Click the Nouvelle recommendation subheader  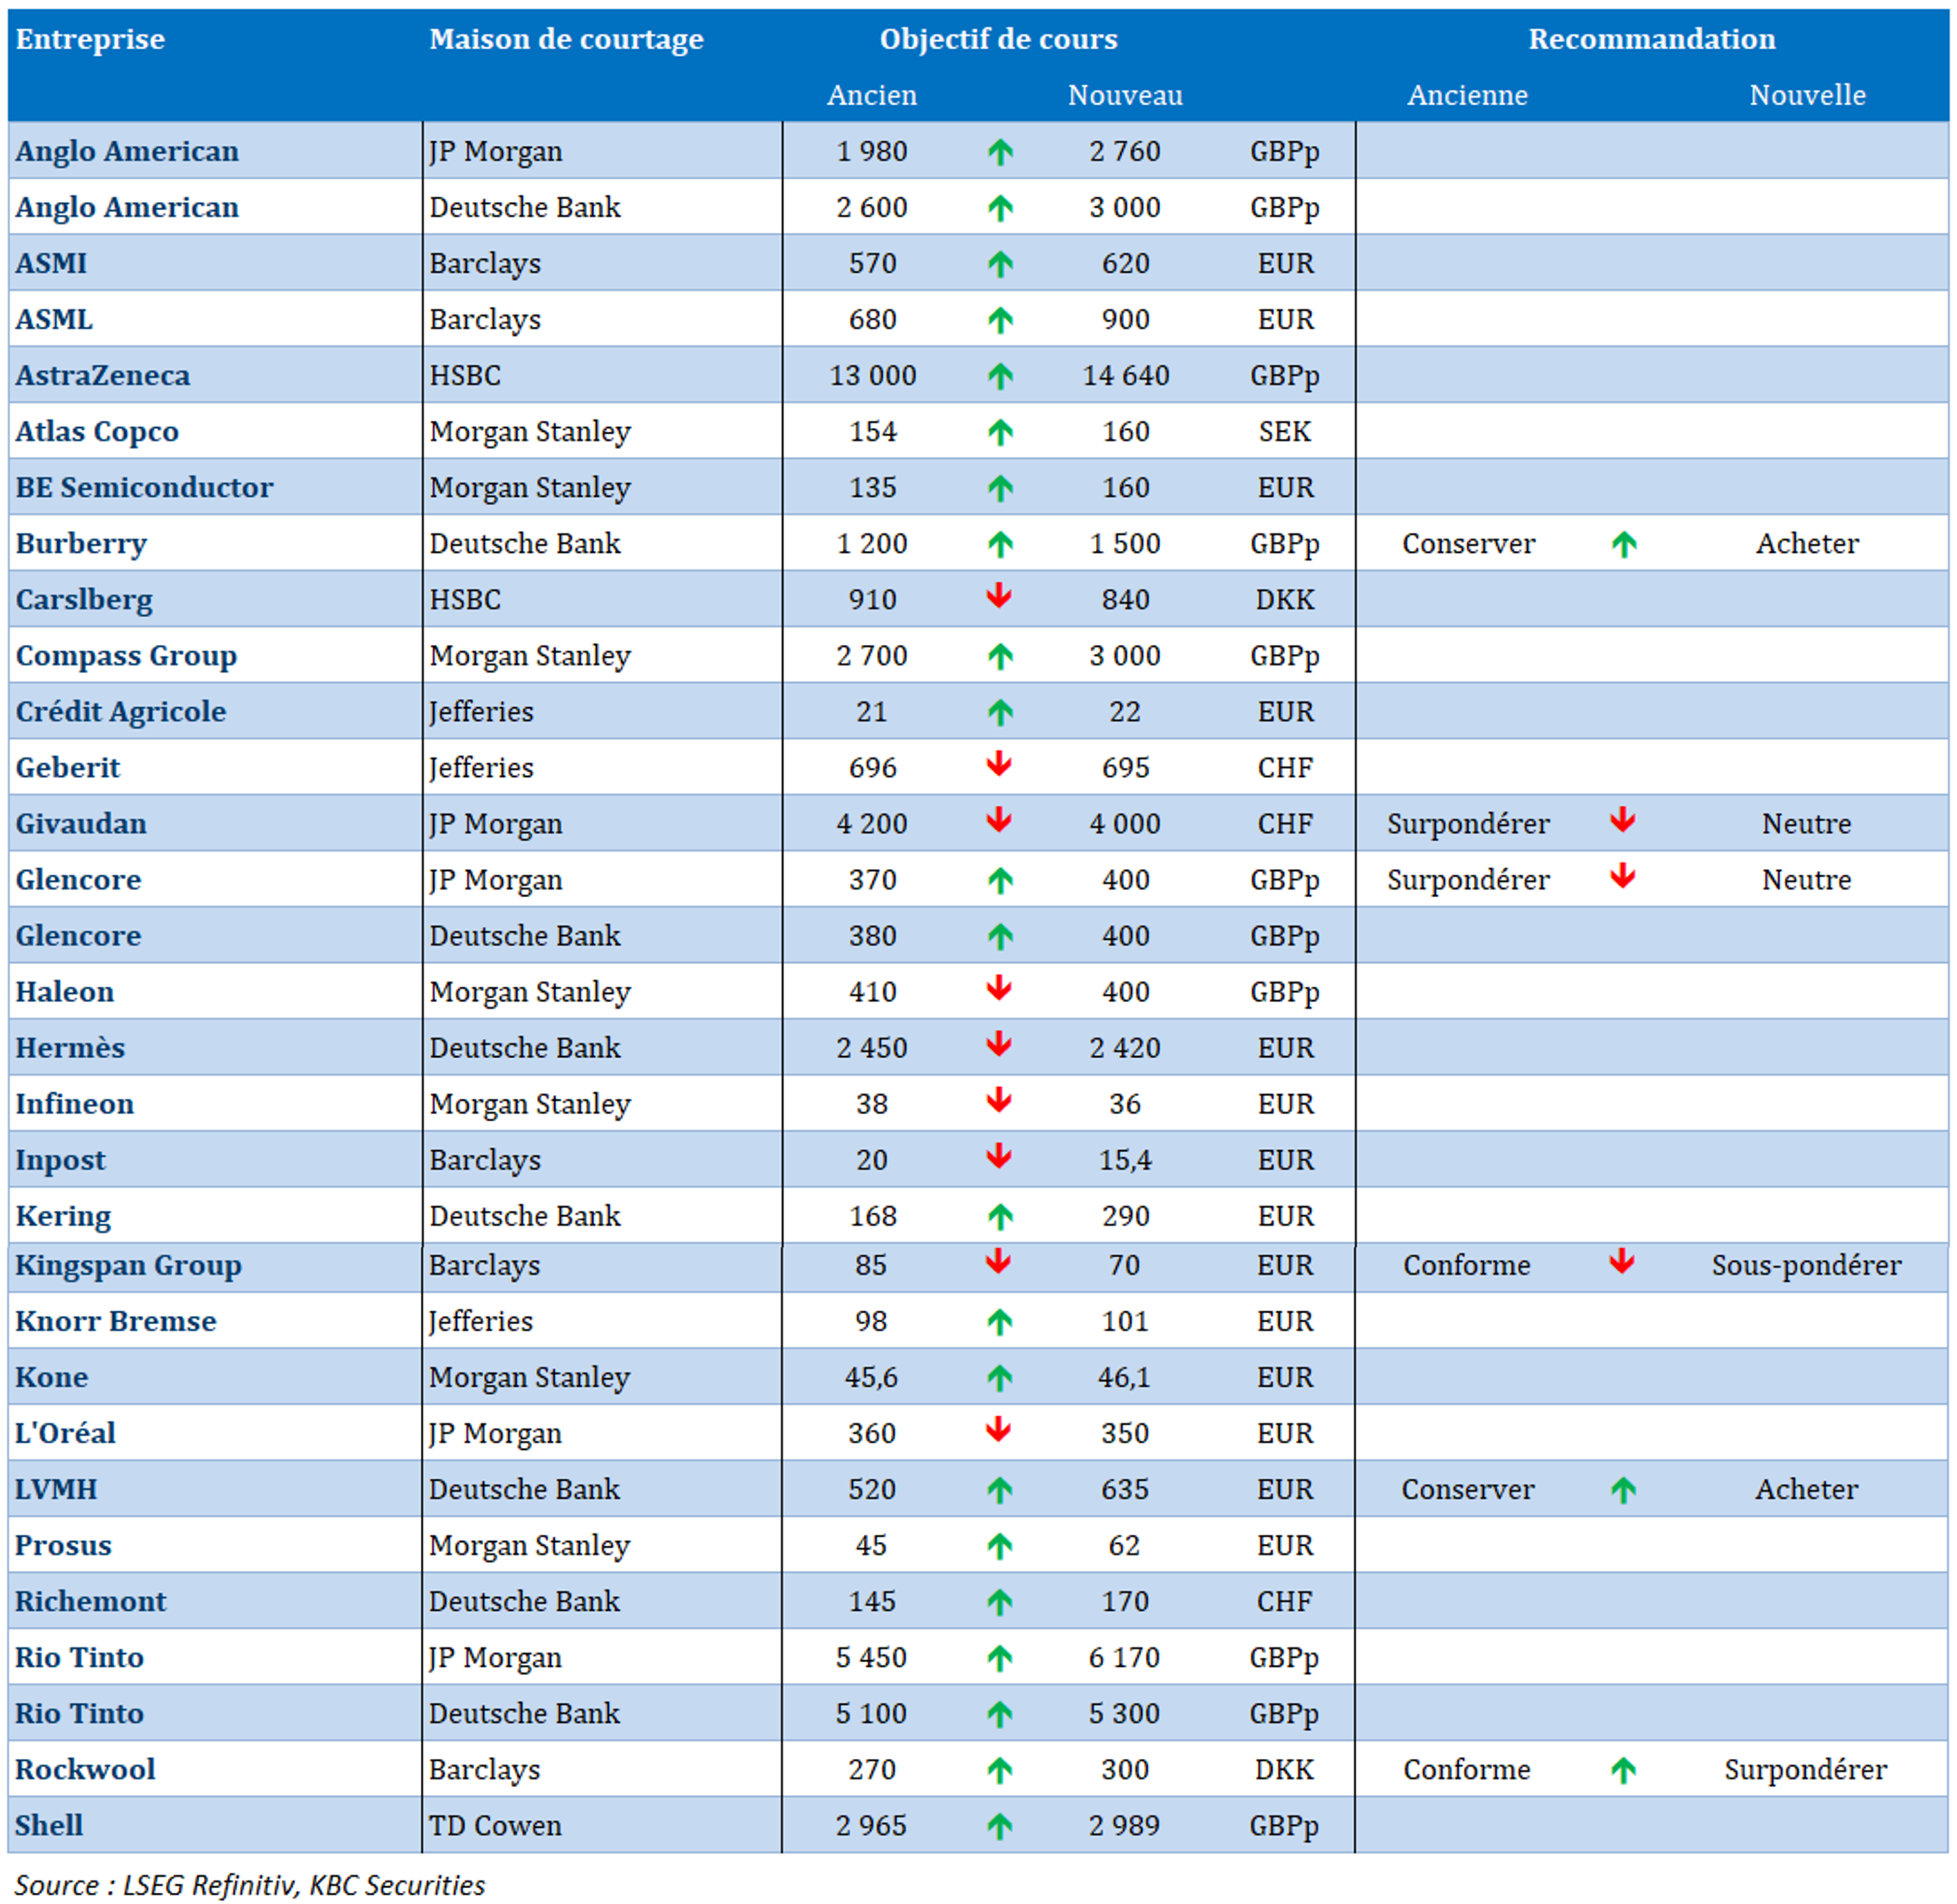coord(1807,95)
